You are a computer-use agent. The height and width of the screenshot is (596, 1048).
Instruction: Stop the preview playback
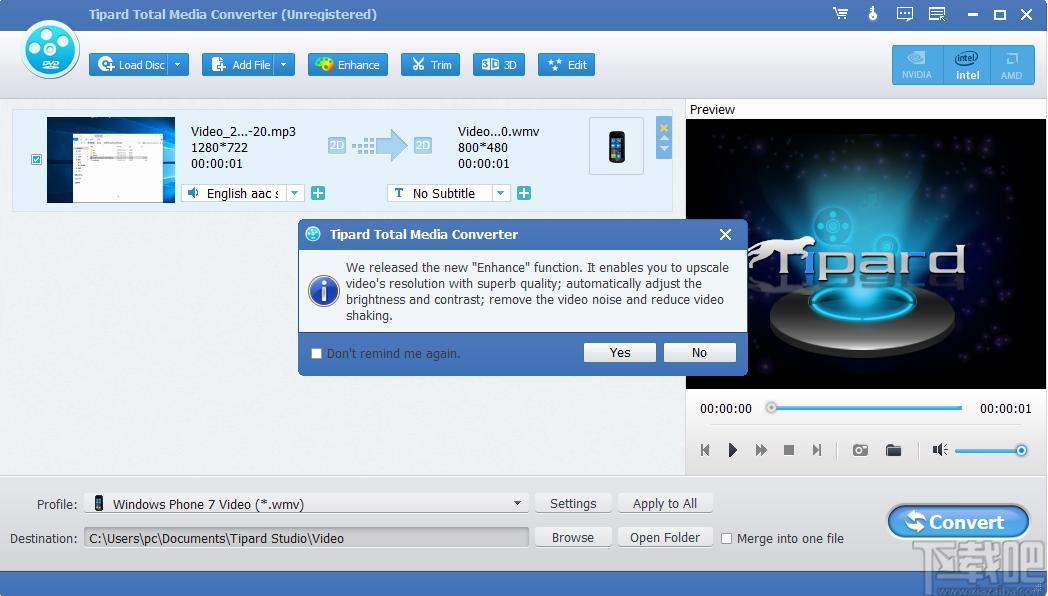coord(789,450)
